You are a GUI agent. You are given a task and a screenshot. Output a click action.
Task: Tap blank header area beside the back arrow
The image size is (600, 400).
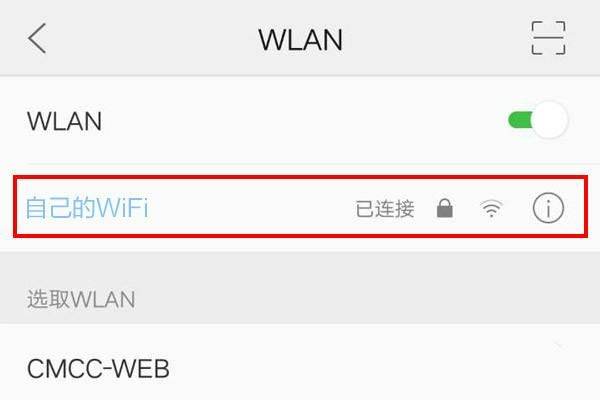[x=149, y=38]
